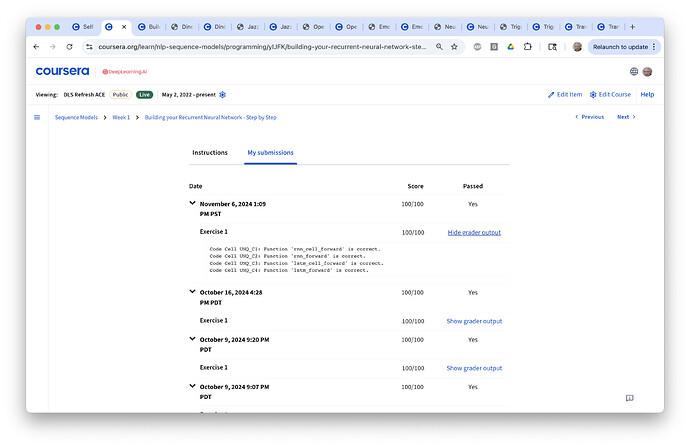Viewport: 690px width, 446px height.
Task: Click the Passed column header
Action: [473, 186]
